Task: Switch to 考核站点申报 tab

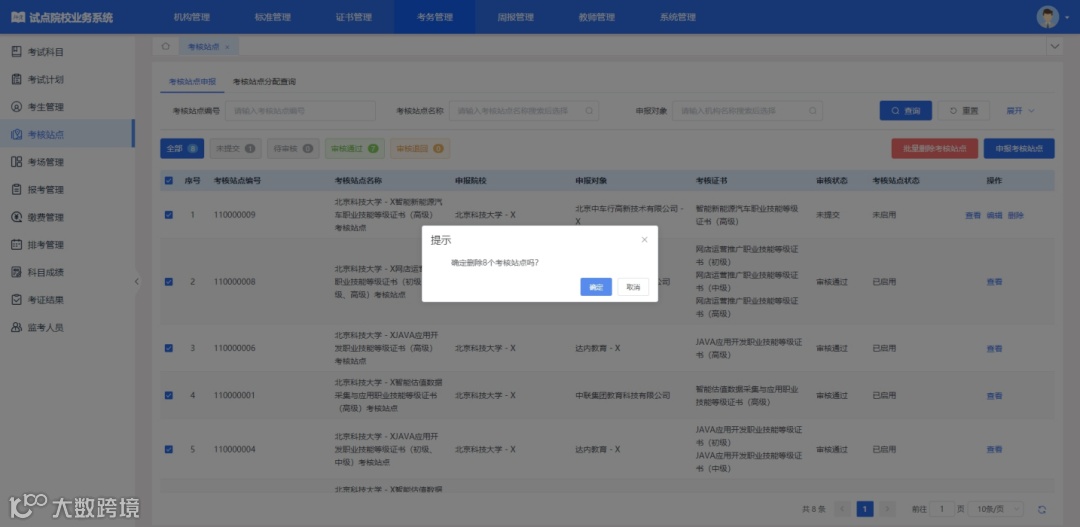Action: coord(192,81)
